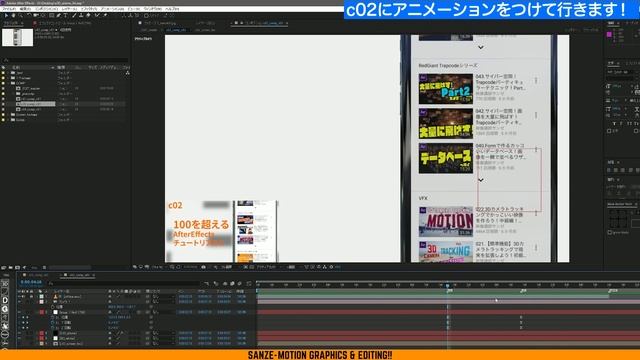
Task: Toggle visibility of fourth black solid layer
Action: [19, 333]
